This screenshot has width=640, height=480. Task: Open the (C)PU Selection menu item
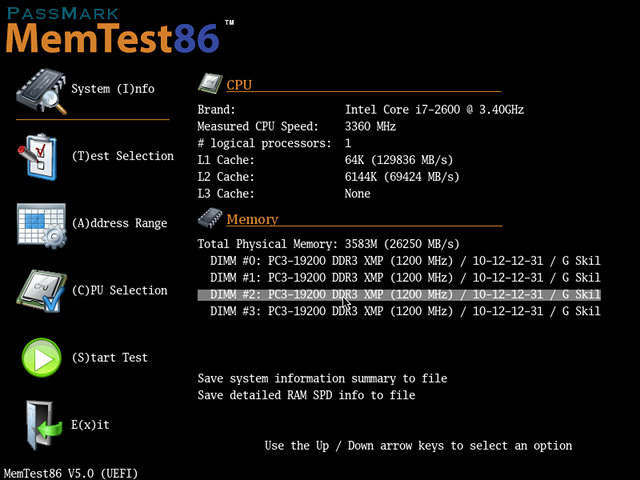point(119,290)
